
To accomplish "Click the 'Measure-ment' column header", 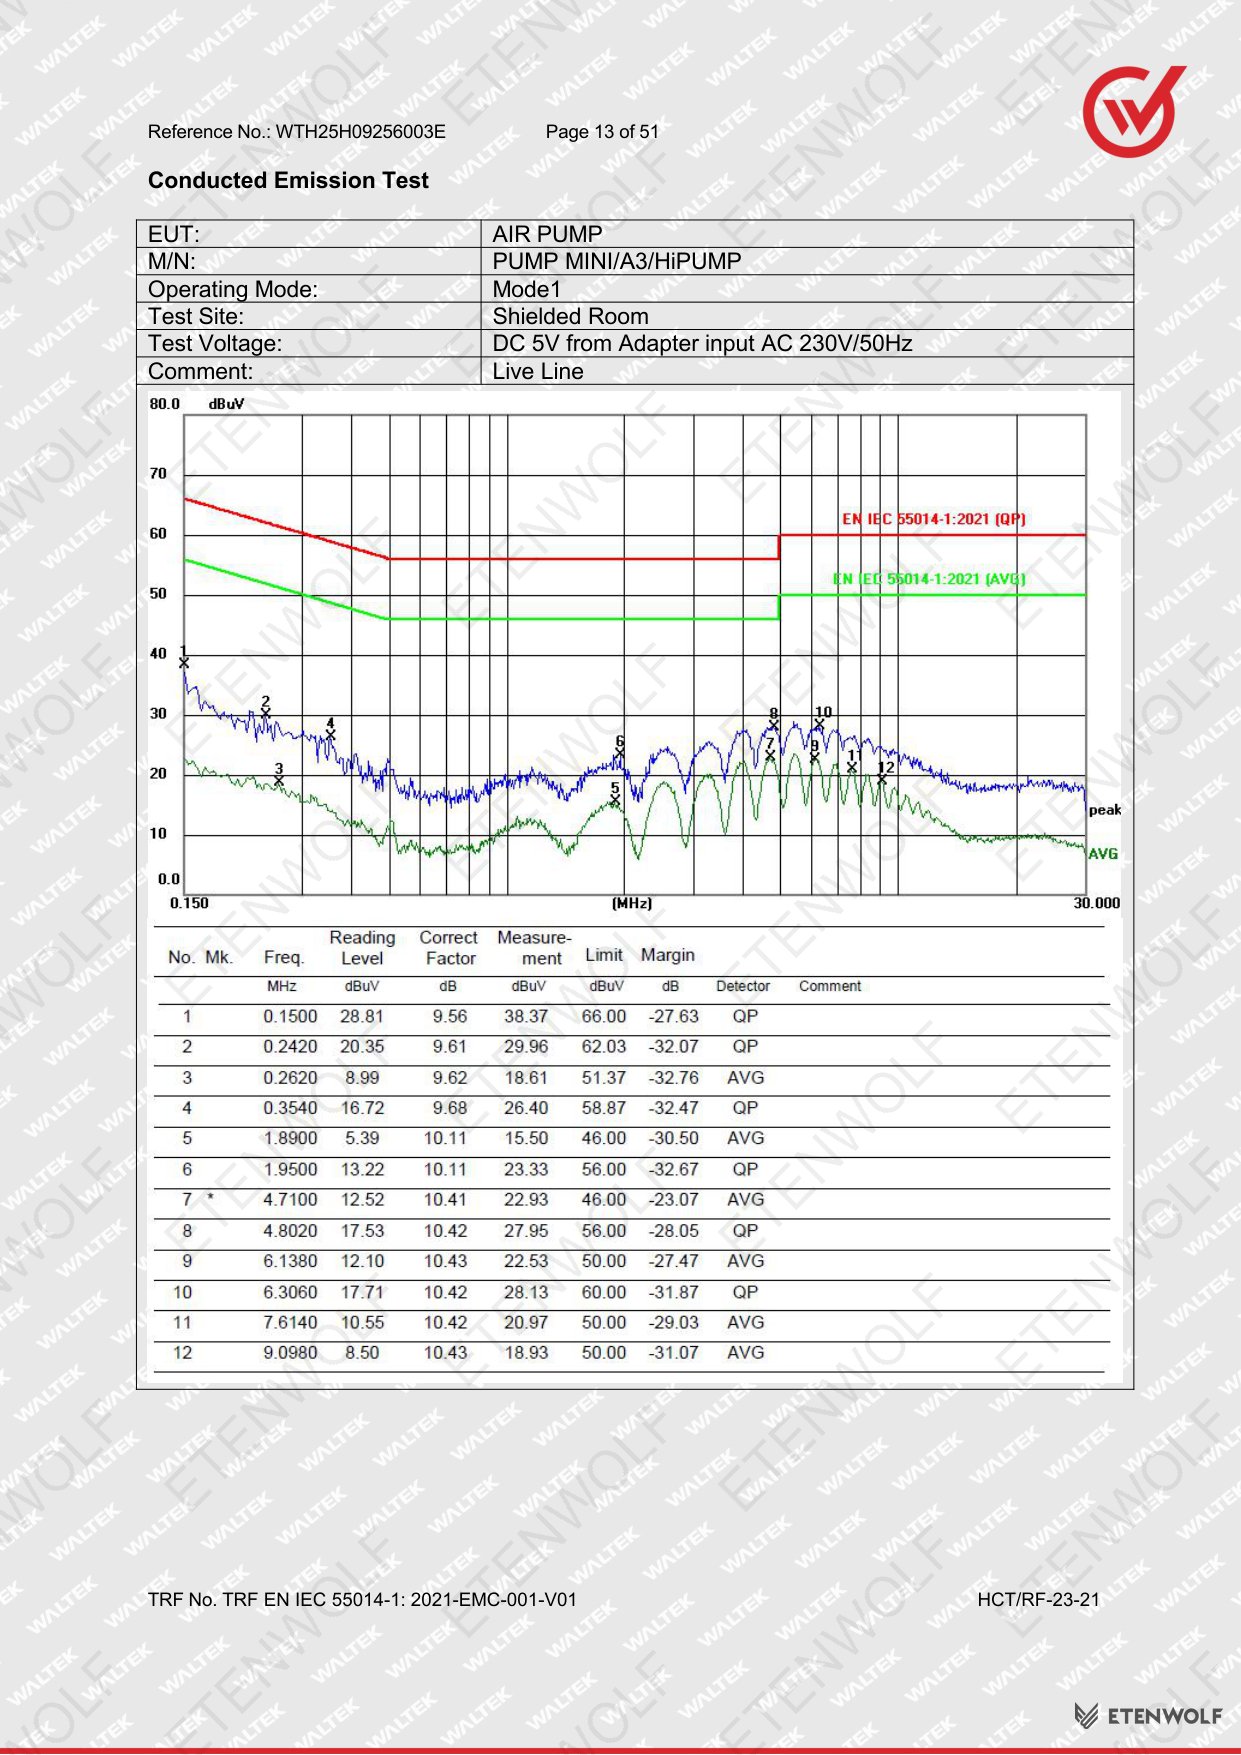I will (x=534, y=948).
